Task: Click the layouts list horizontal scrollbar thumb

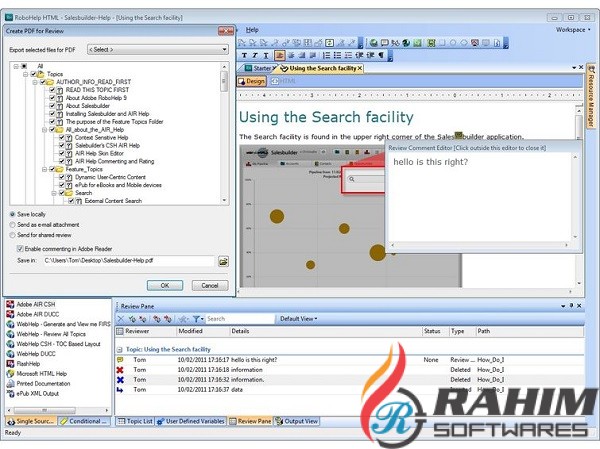Action: coord(43,410)
